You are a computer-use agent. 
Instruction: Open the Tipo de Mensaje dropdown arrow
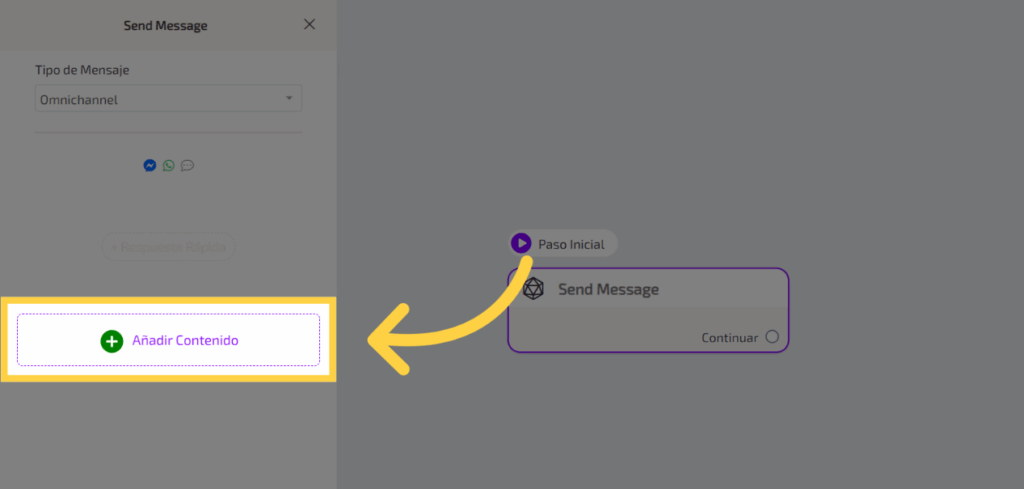(289, 99)
